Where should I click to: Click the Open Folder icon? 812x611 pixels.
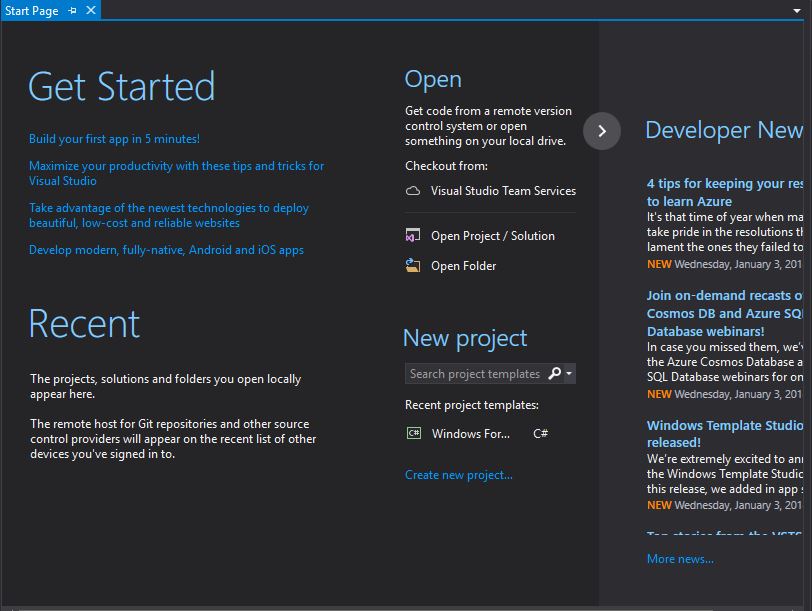click(x=413, y=266)
